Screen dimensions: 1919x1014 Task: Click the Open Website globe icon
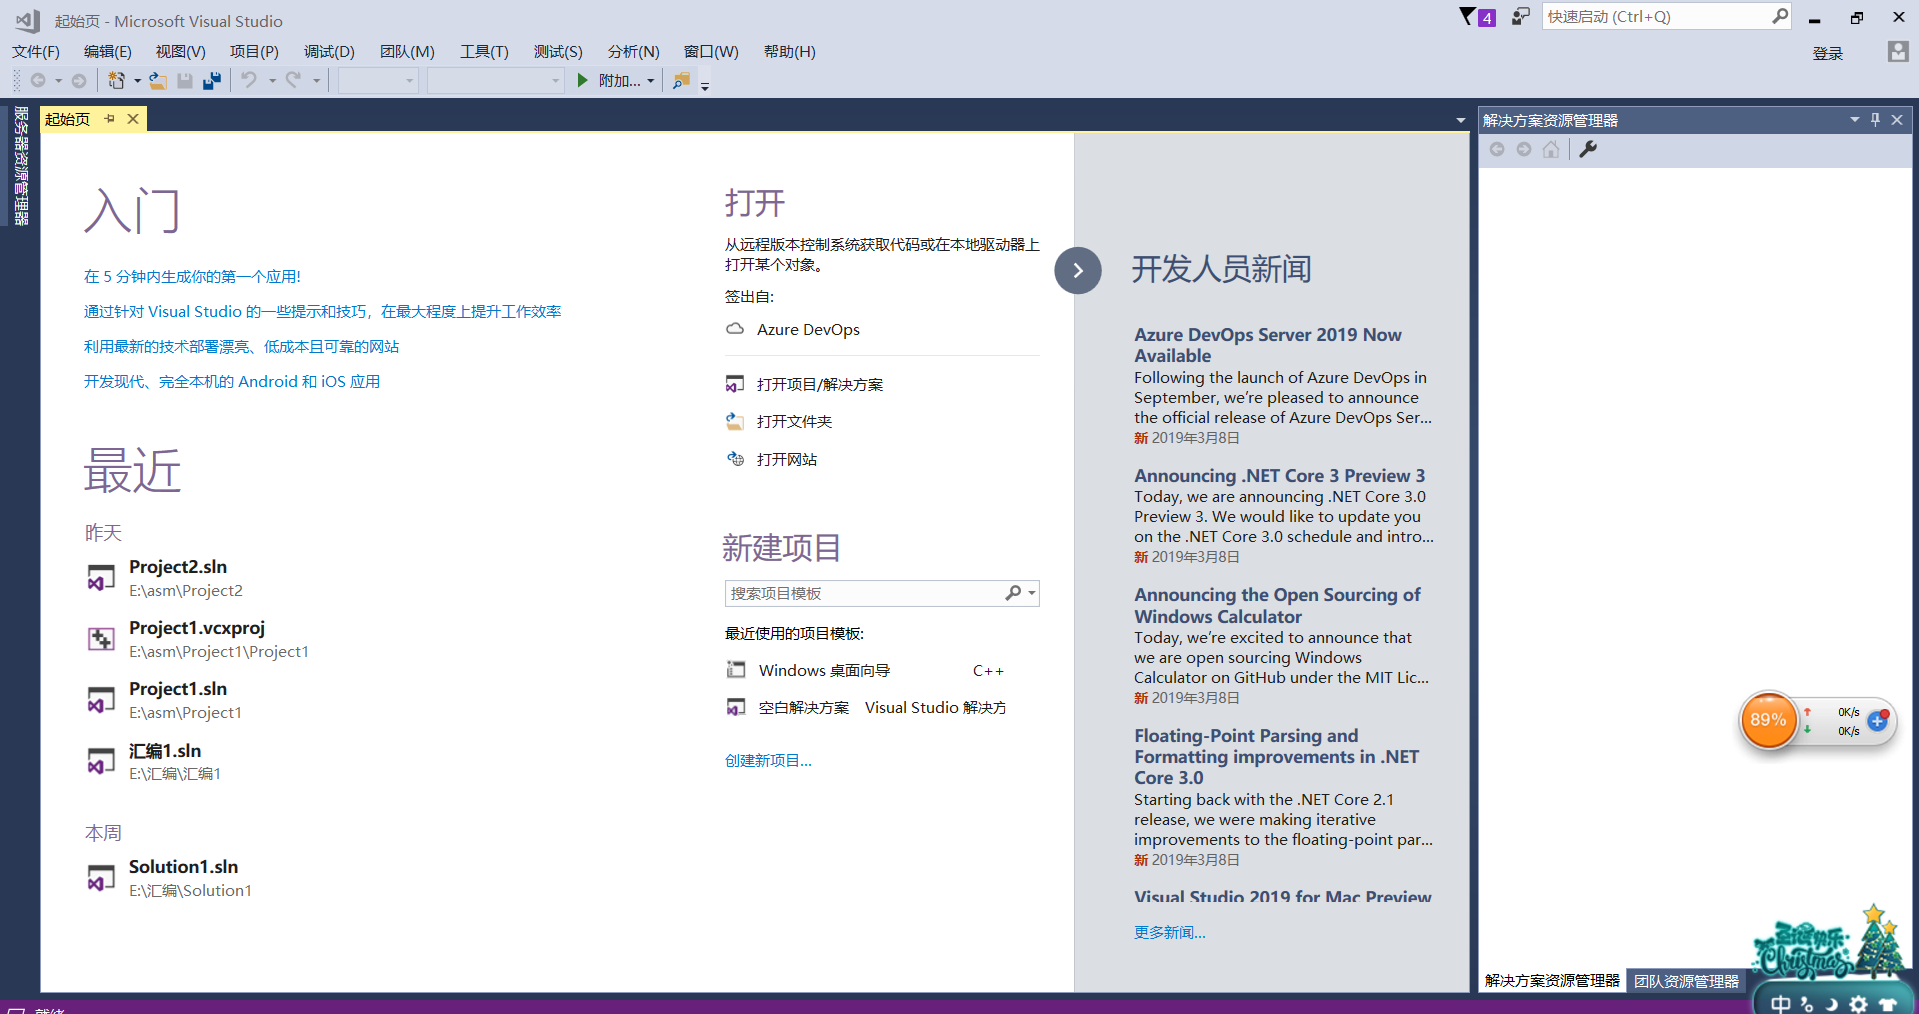735,459
